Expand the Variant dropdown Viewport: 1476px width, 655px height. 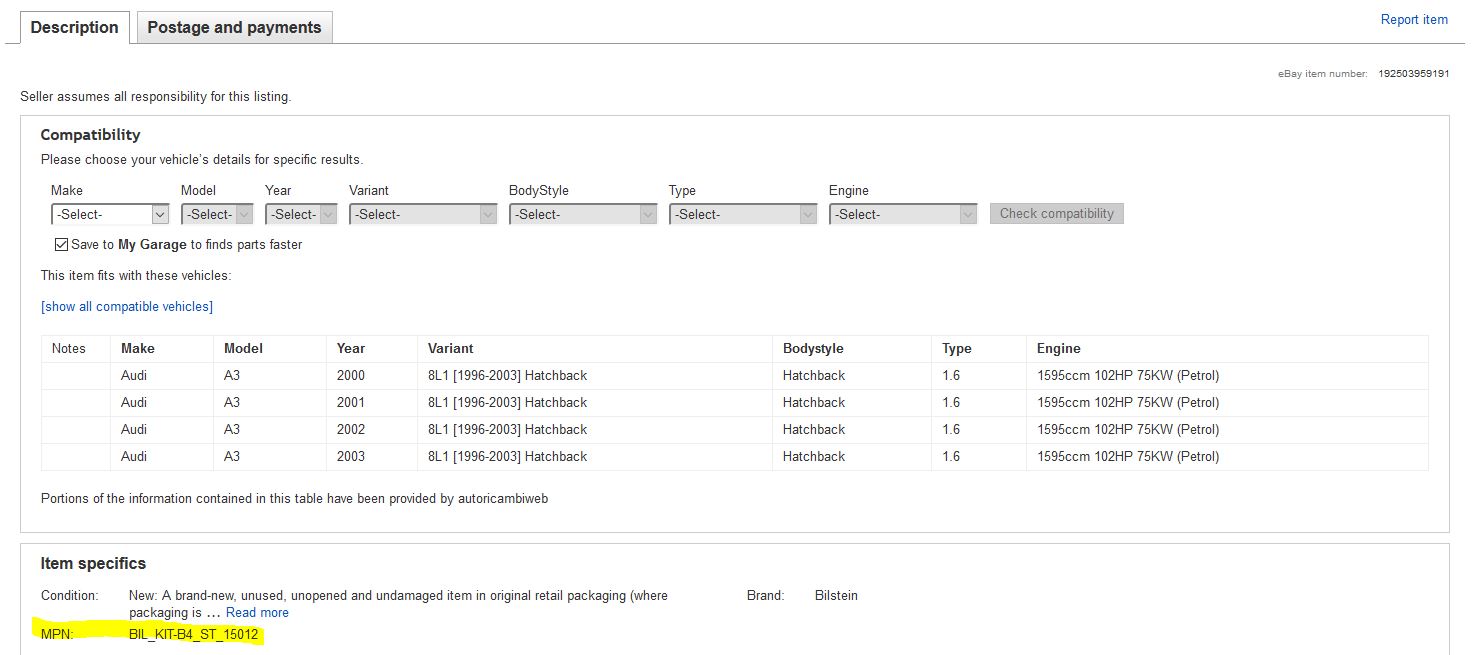coord(422,214)
